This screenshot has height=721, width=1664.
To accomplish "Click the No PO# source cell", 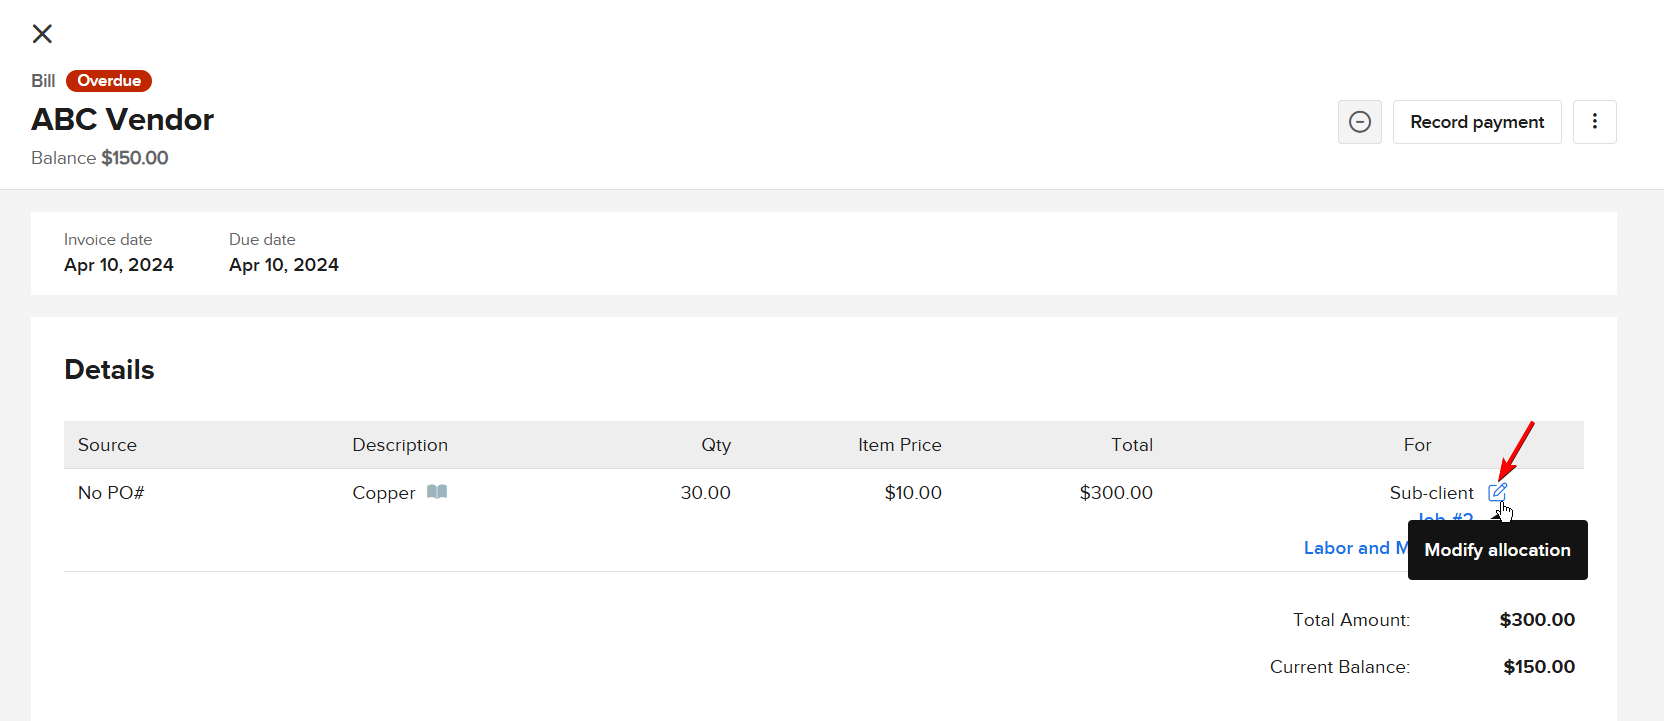I will pos(111,493).
